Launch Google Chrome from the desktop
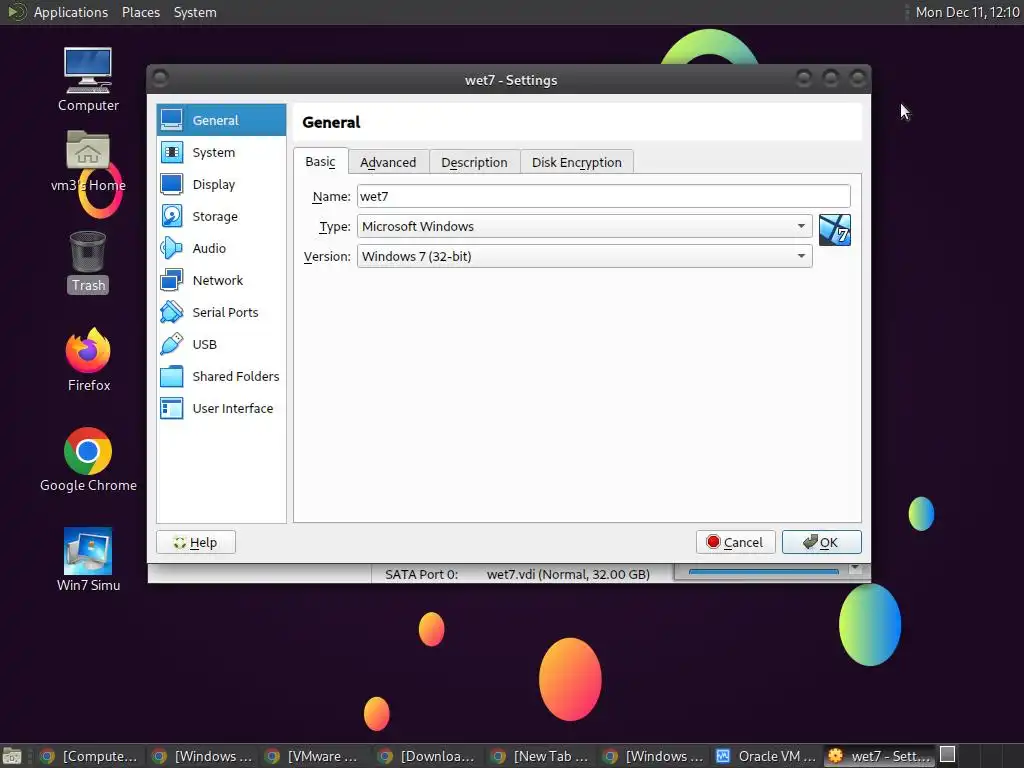This screenshot has height=768, width=1024. 88,451
